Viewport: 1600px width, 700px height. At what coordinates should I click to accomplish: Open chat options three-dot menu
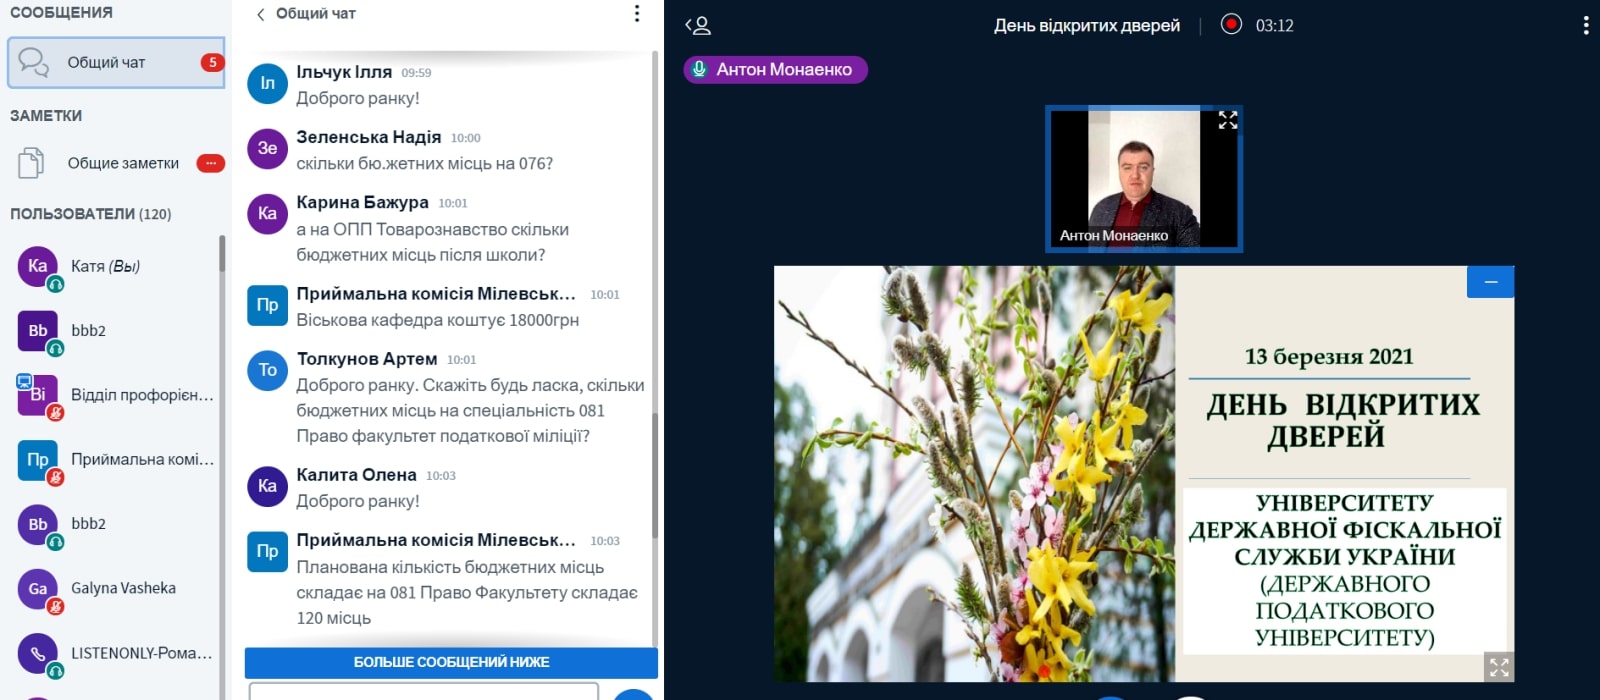(x=637, y=13)
